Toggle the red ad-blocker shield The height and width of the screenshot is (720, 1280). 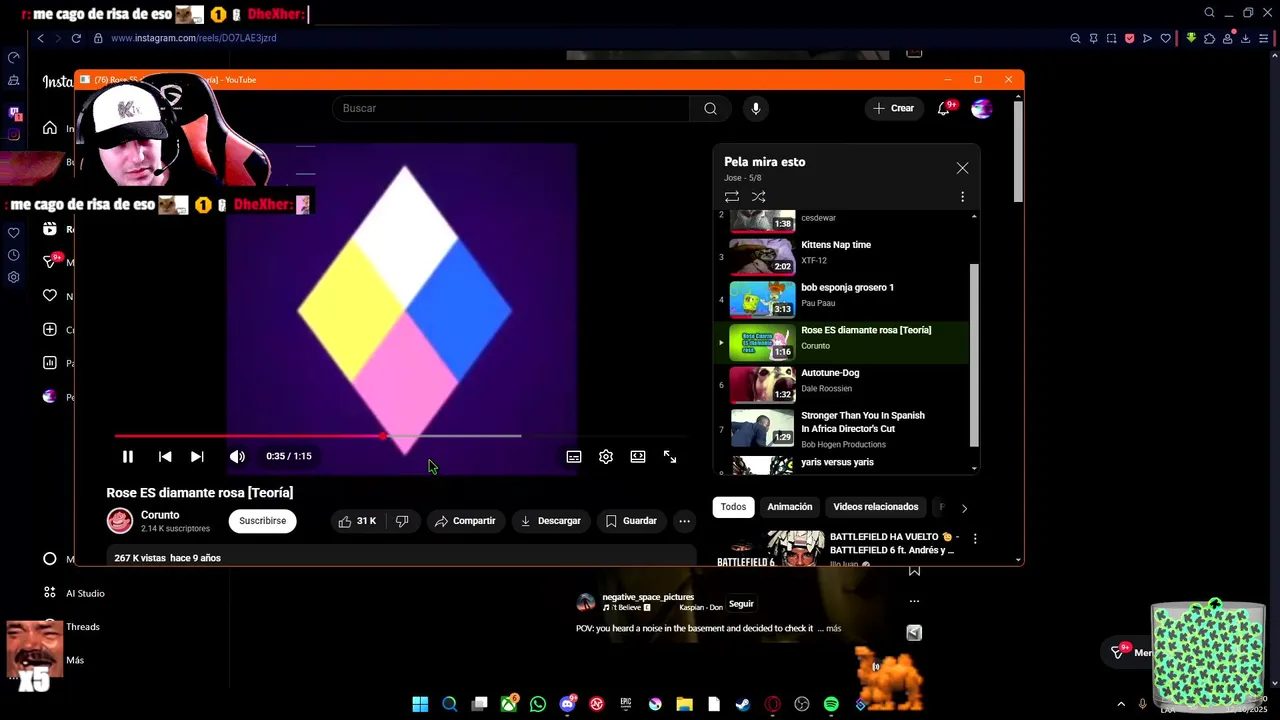pos(1129,38)
